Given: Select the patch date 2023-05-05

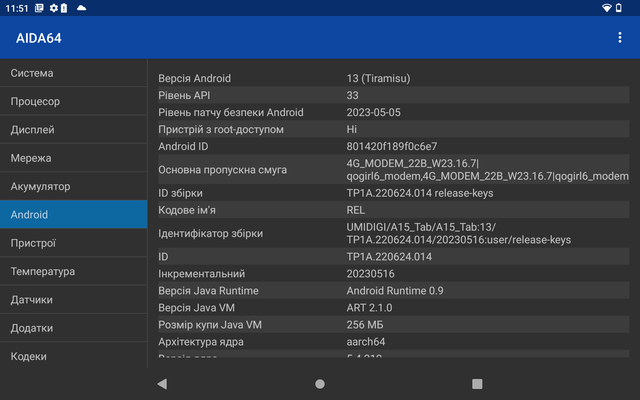Looking at the screenshot, I should 373,113.
